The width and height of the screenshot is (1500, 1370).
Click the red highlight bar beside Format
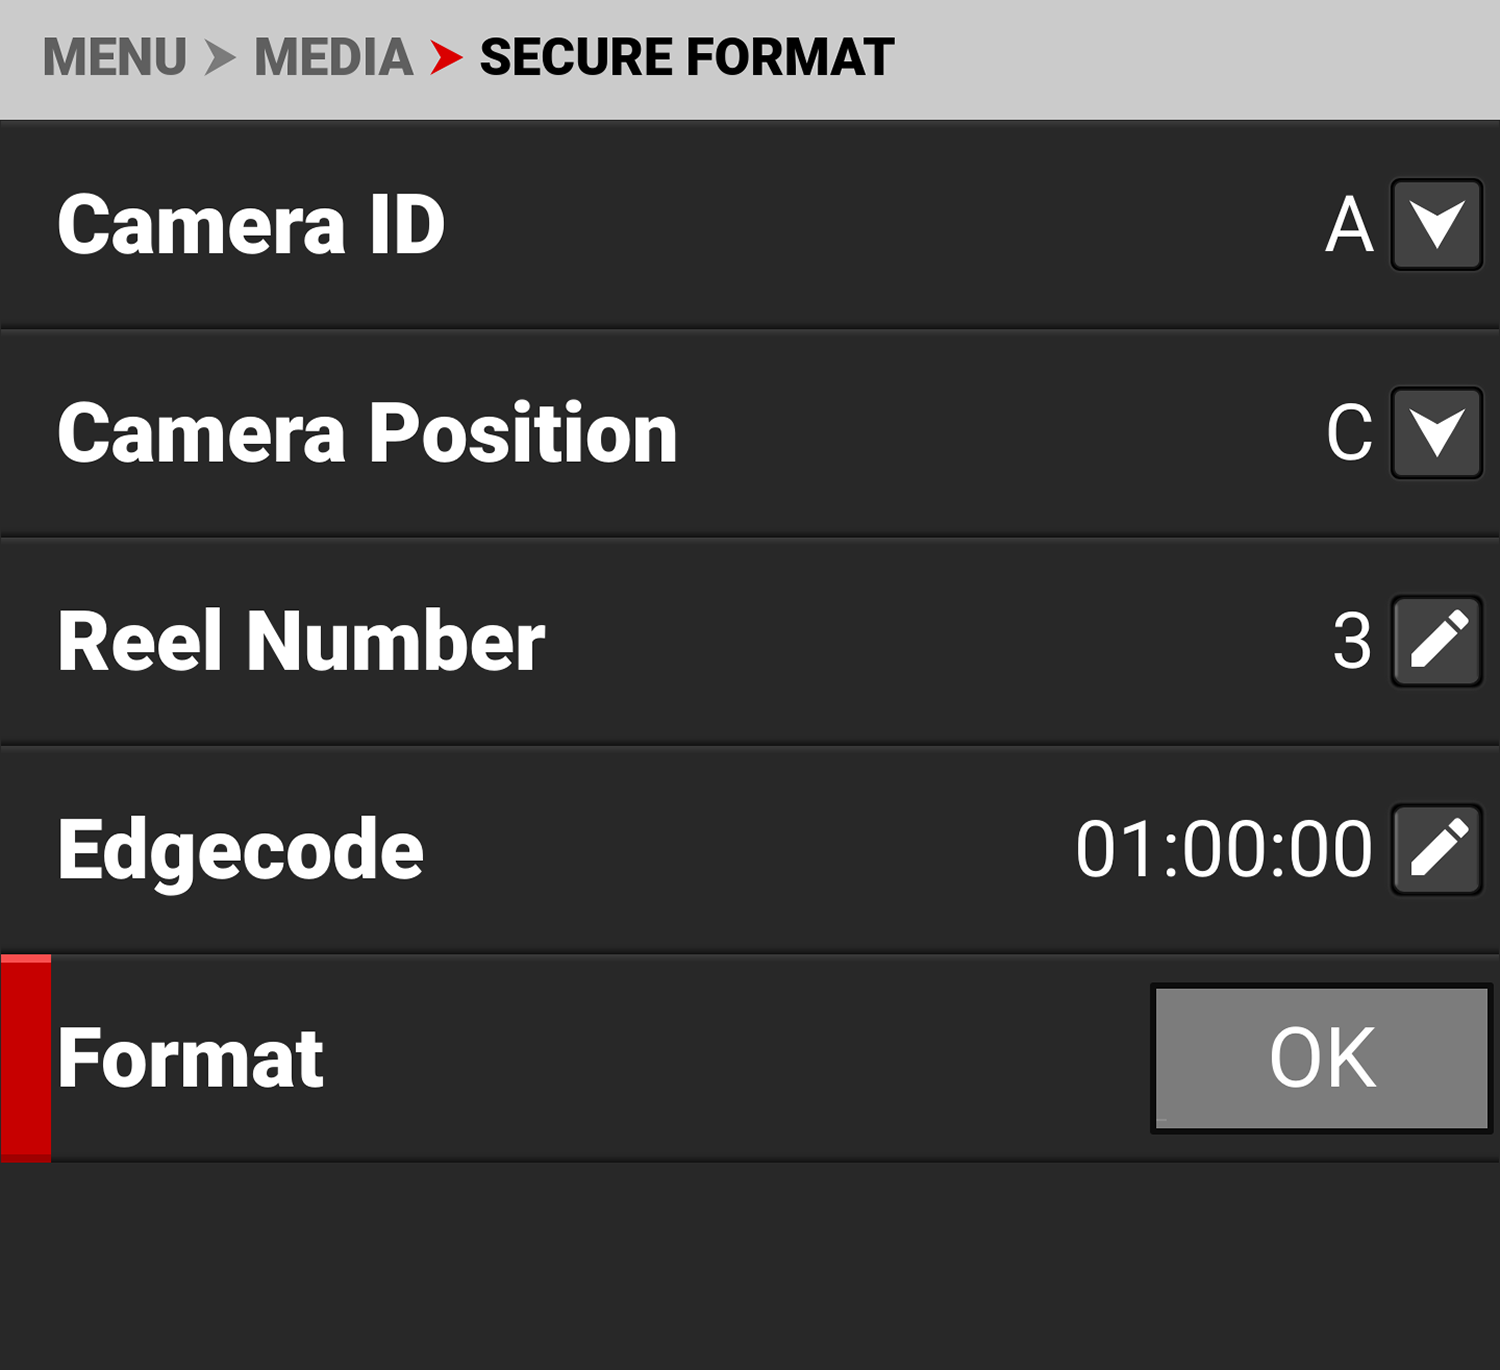click(x=26, y=1058)
